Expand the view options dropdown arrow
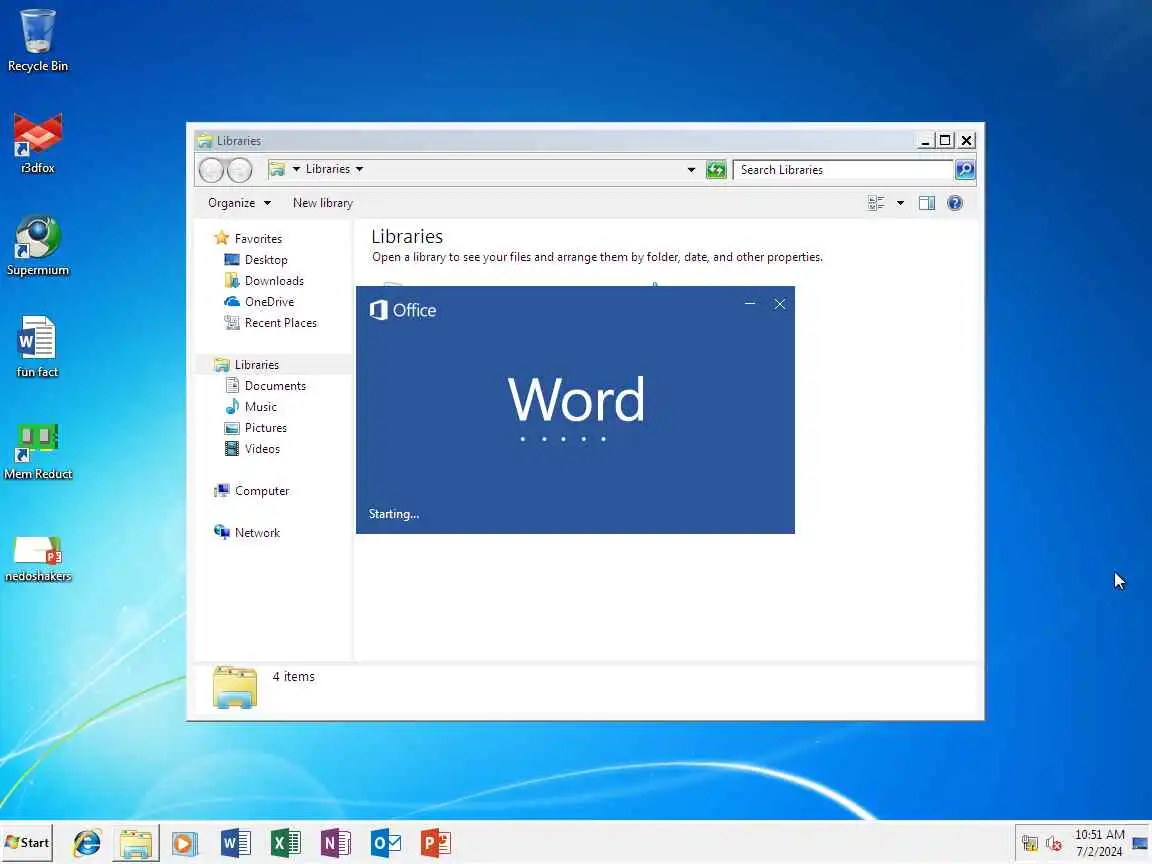1152x864 pixels. coord(900,203)
